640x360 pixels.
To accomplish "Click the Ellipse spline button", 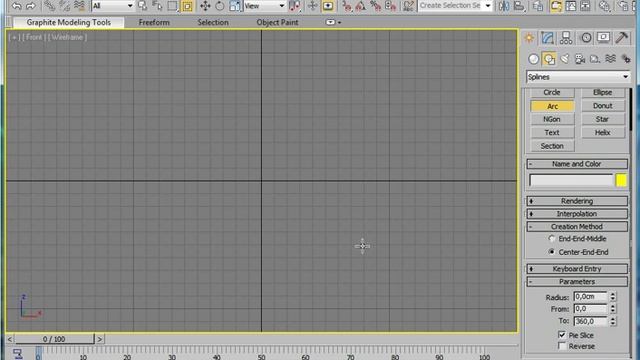I will (x=602, y=93).
